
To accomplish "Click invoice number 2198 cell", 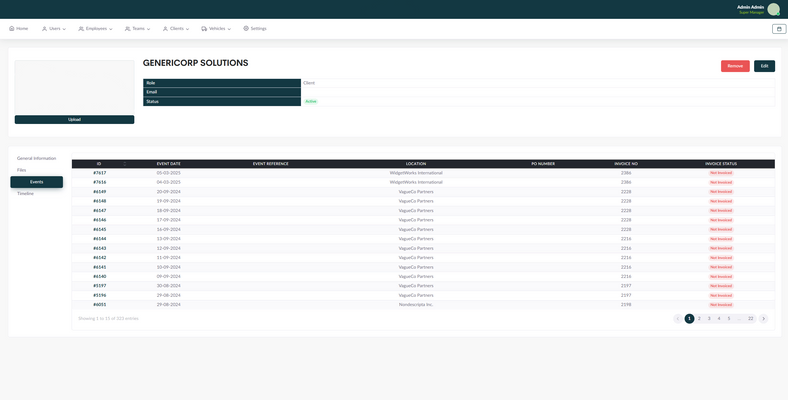I will point(626,305).
